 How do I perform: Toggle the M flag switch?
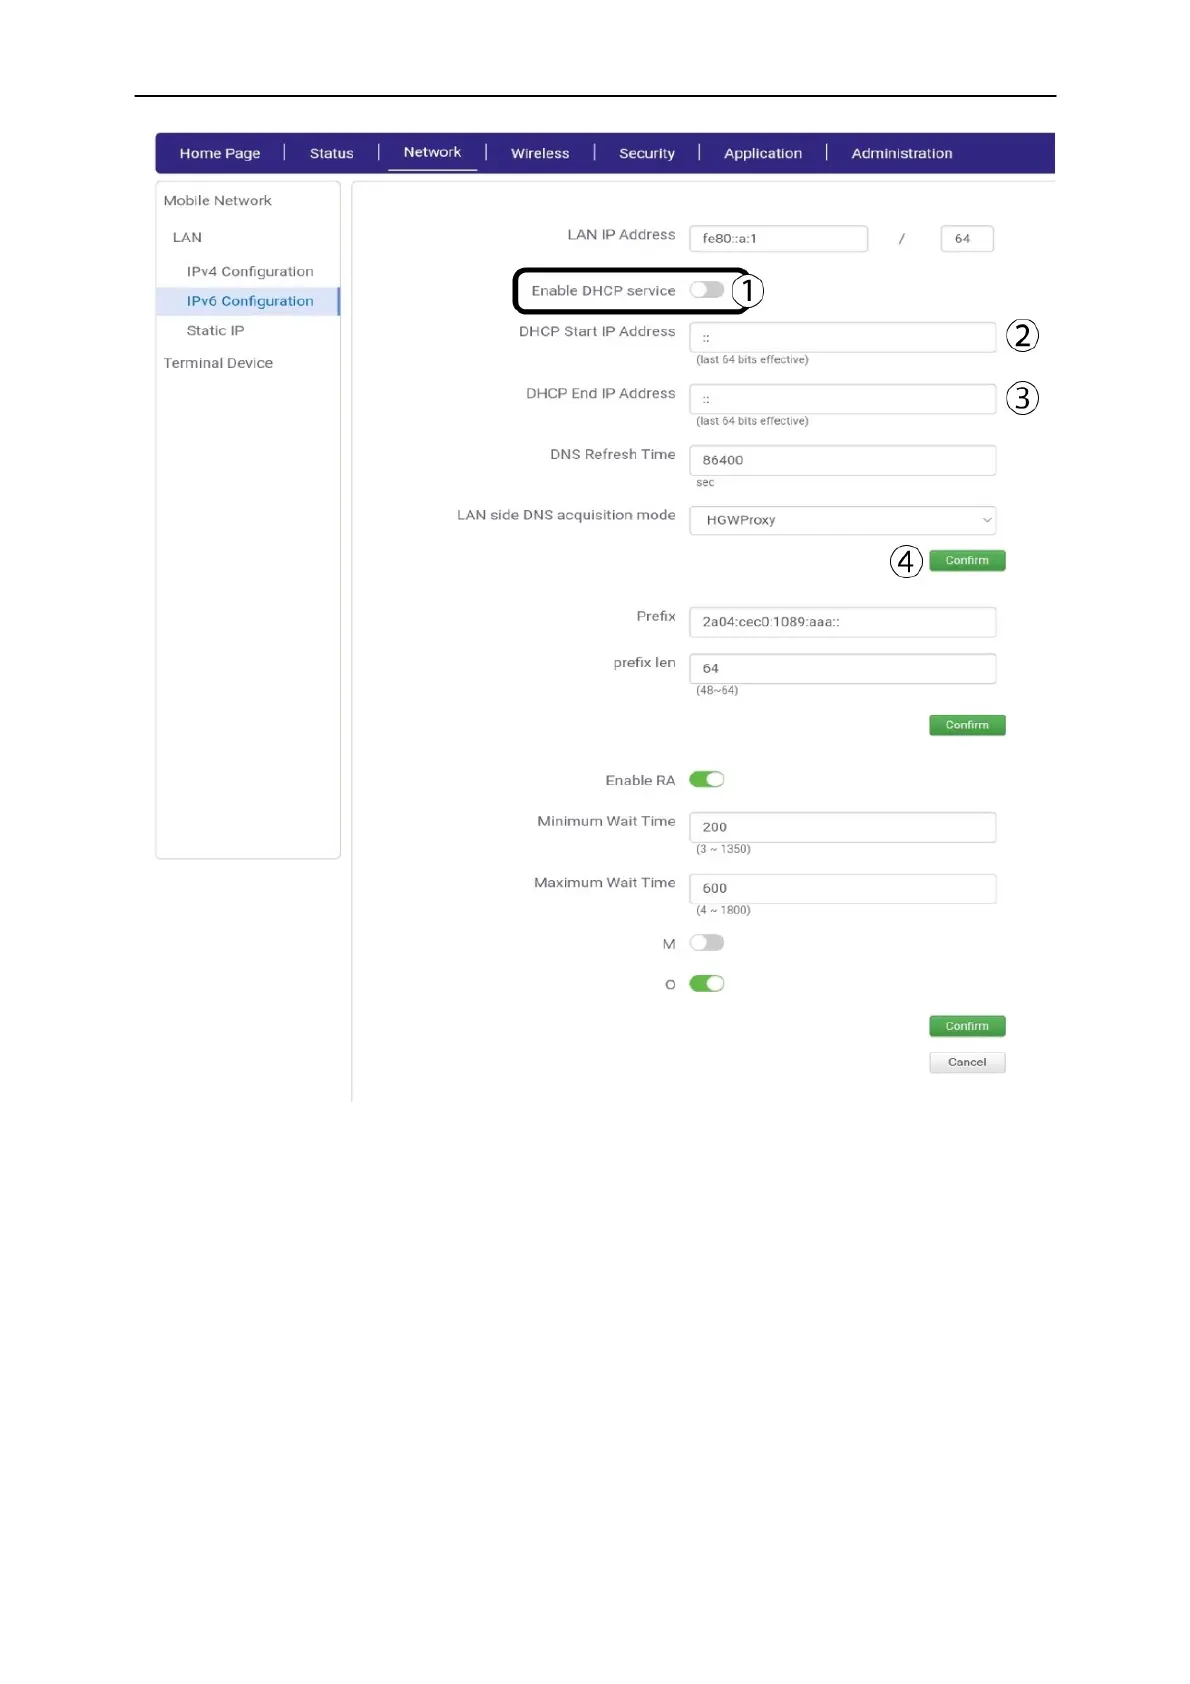point(706,943)
